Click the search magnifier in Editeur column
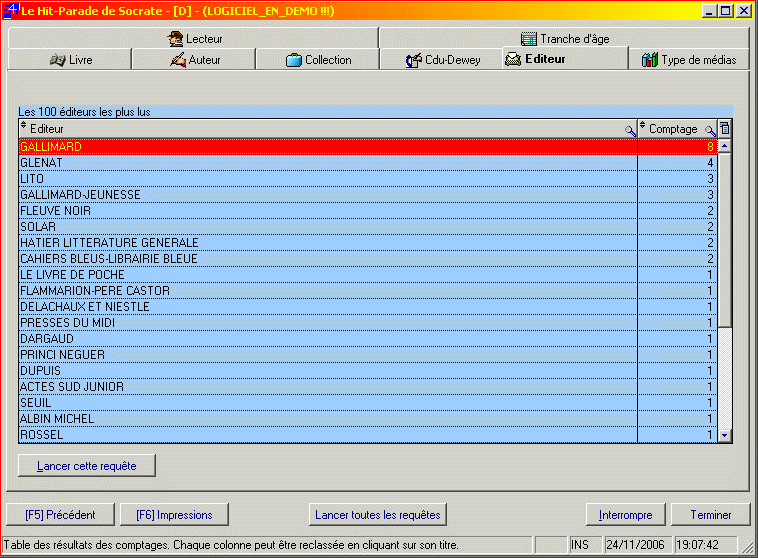This screenshot has height=558, width=758. tap(630, 130)
